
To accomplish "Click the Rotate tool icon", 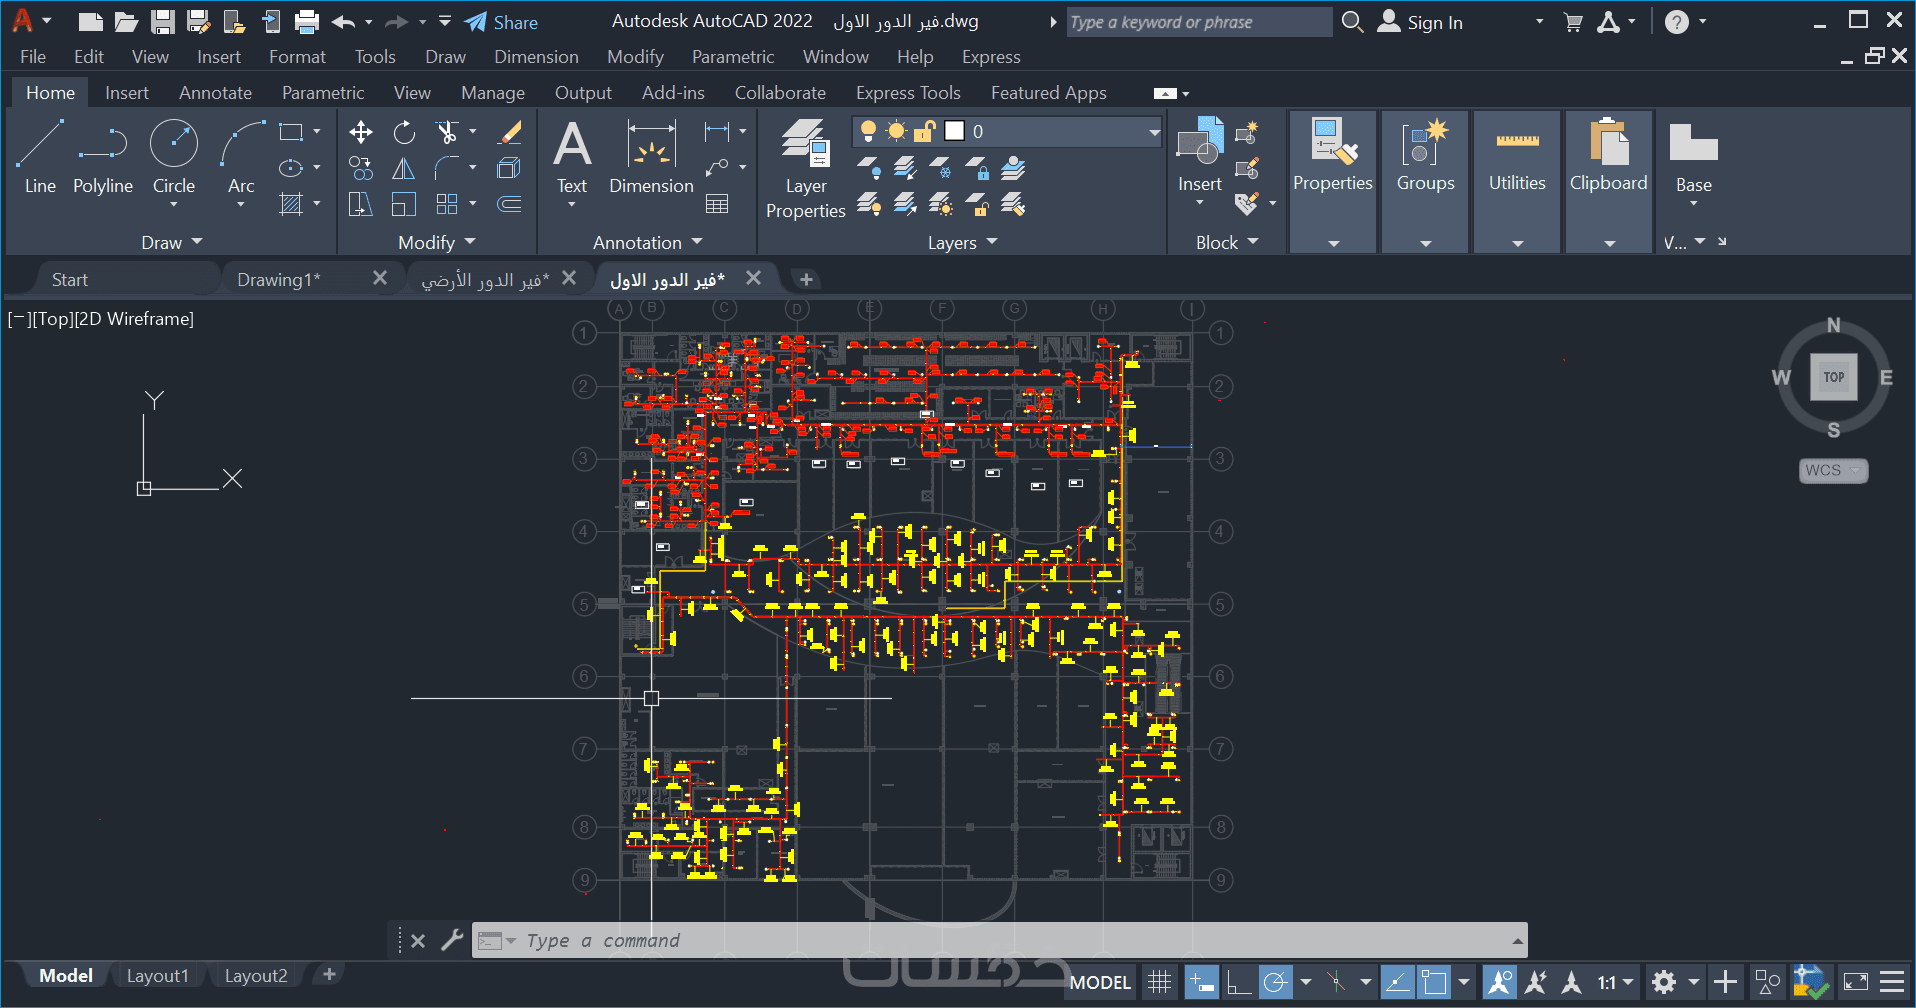I will (x=404, y=132).
